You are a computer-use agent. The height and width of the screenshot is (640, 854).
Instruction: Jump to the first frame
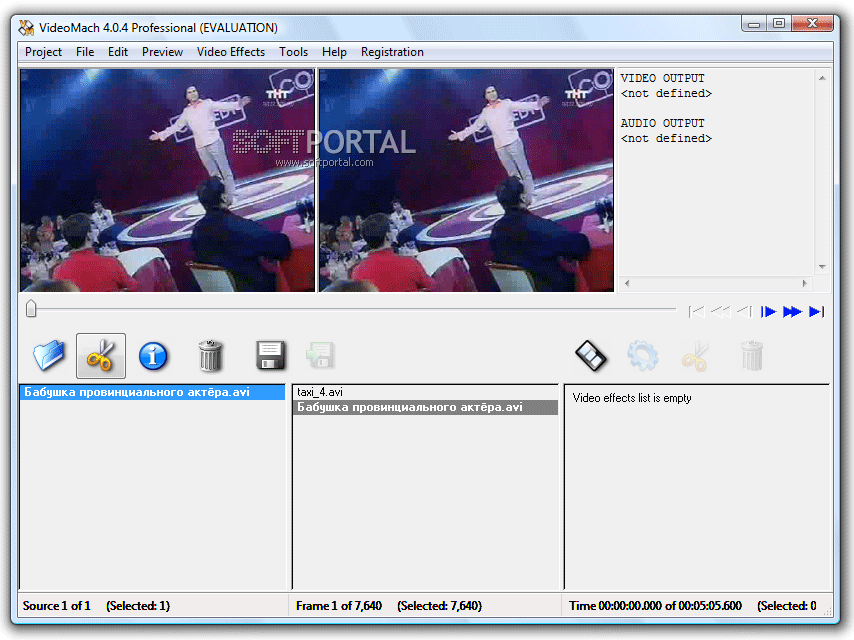(696, 312)
